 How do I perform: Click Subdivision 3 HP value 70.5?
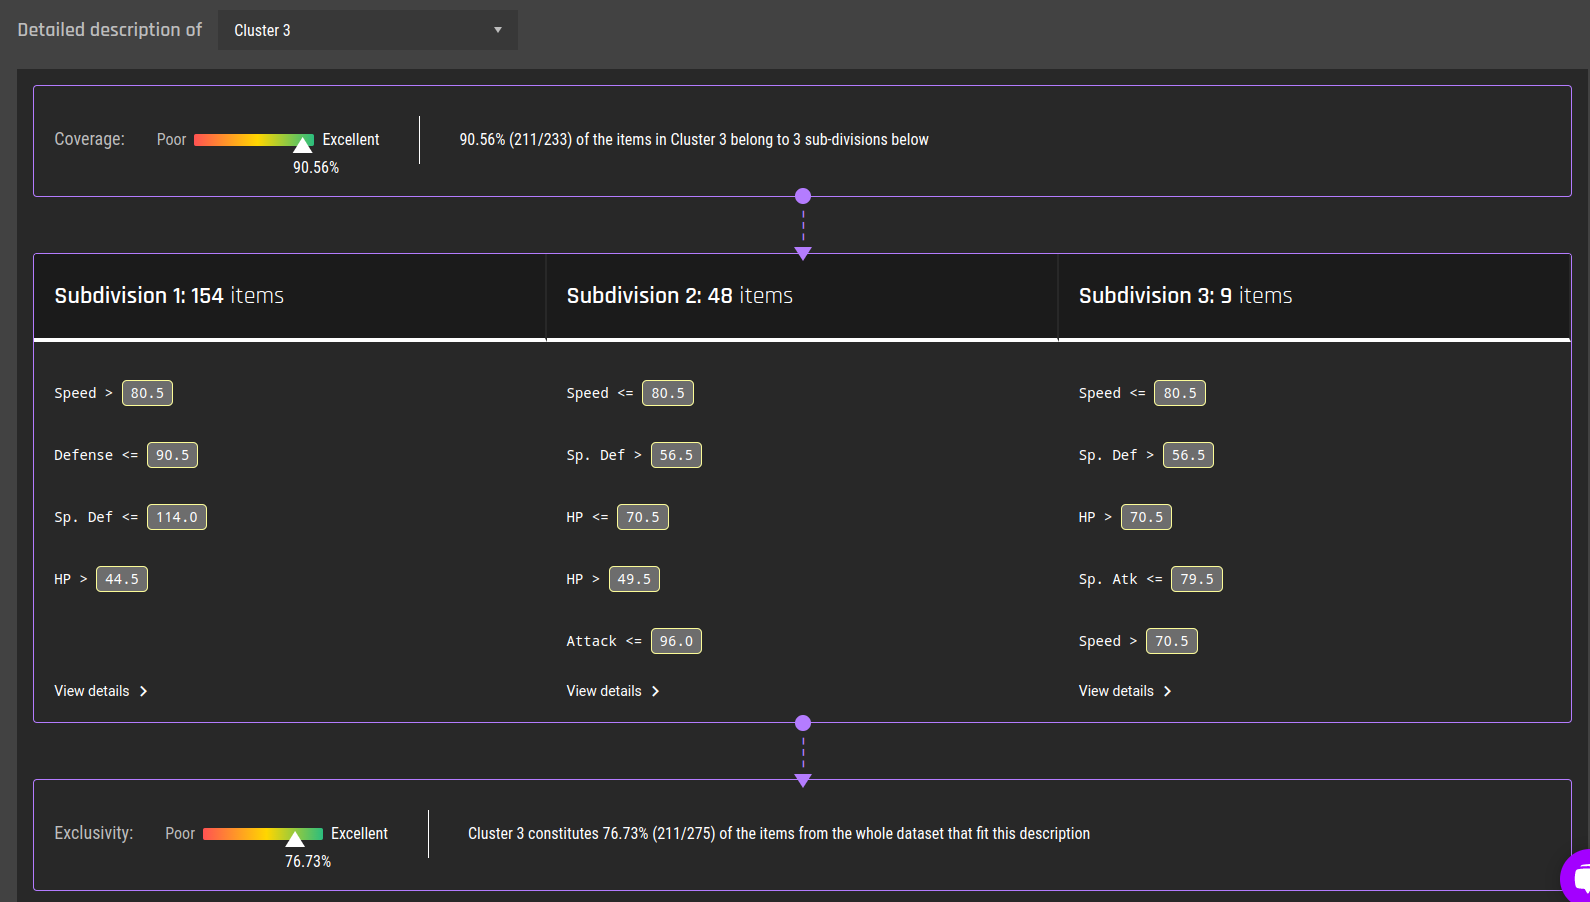point(1146,517)
